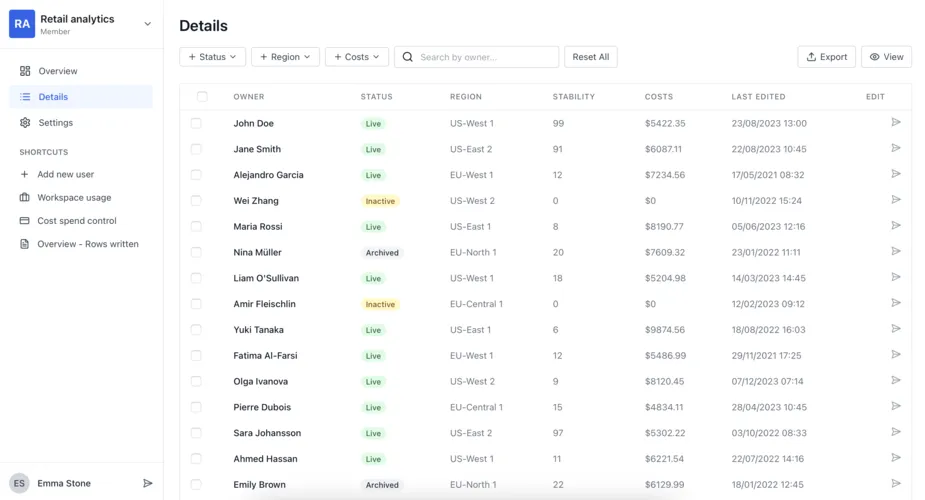Click the plus icon for Add new user
The image size is (925, 500).
(x=24, y=175)
